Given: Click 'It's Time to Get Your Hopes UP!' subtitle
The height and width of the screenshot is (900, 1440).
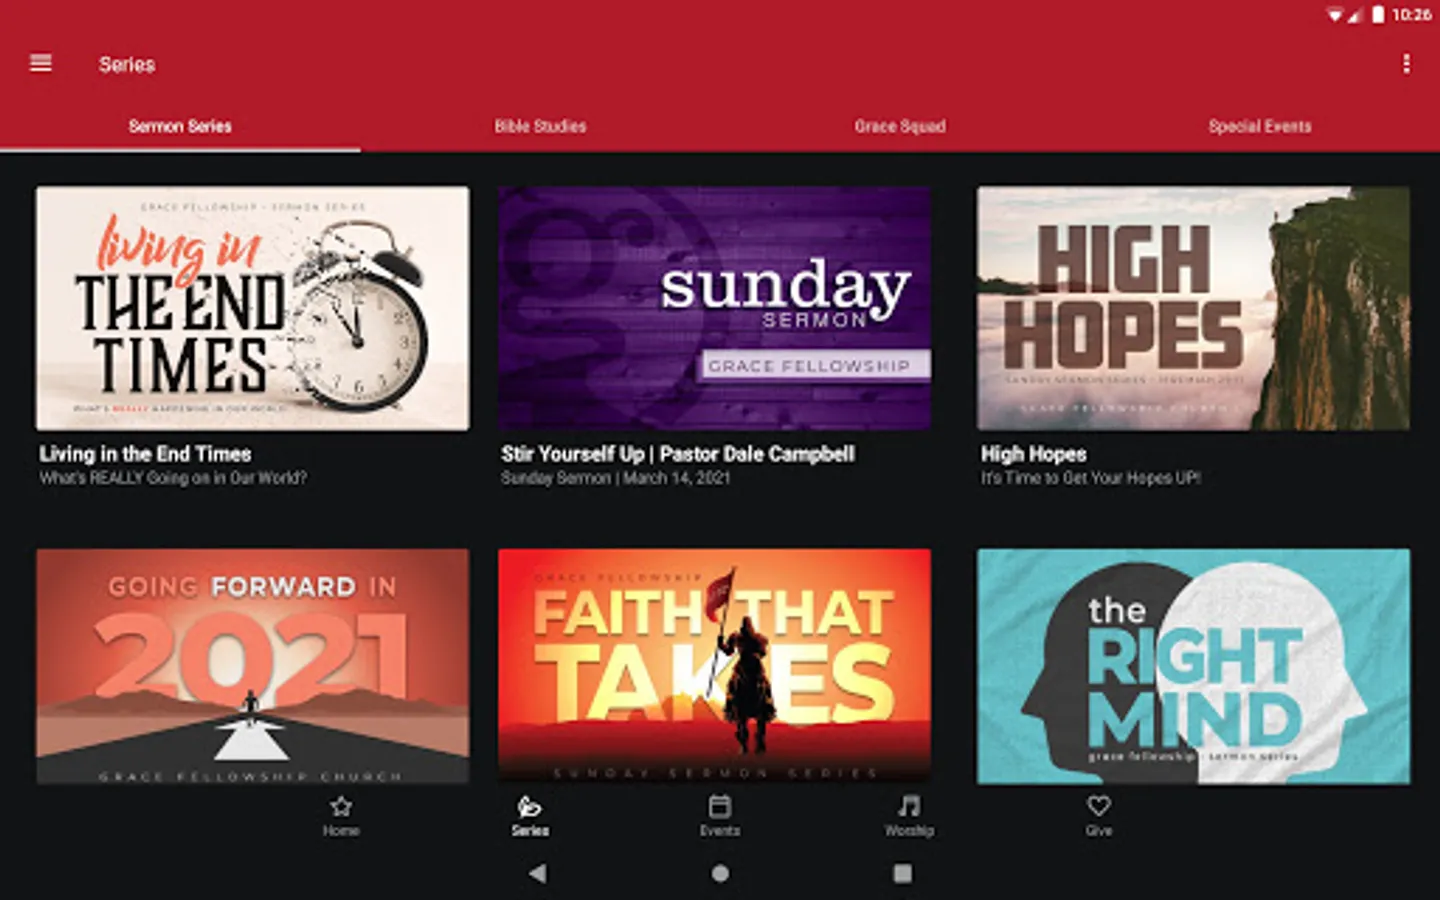Looking at the screenshot, I should 1091,478.
